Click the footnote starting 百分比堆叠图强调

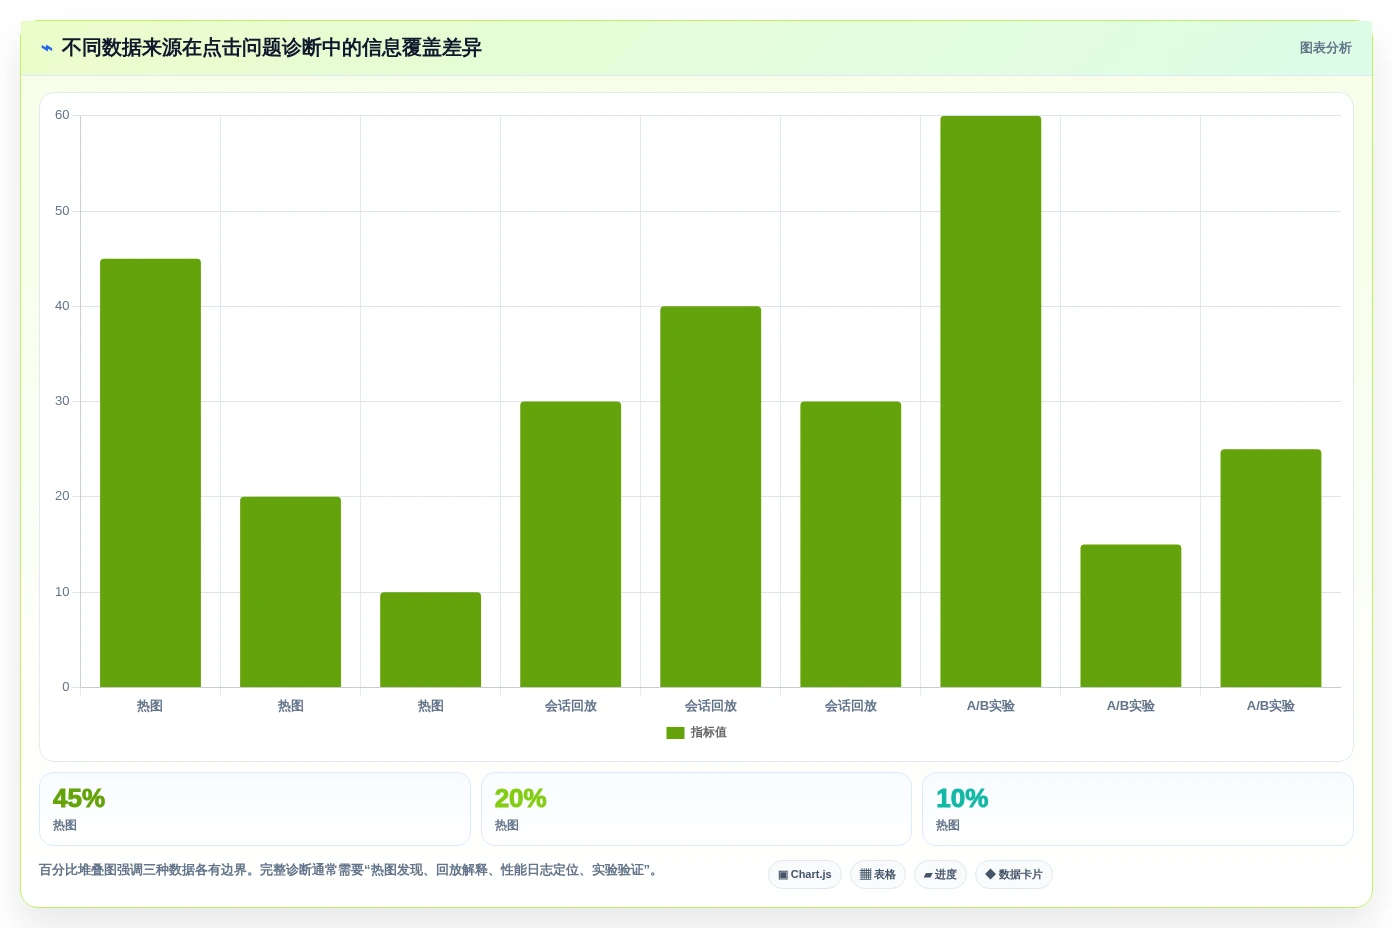350,870
